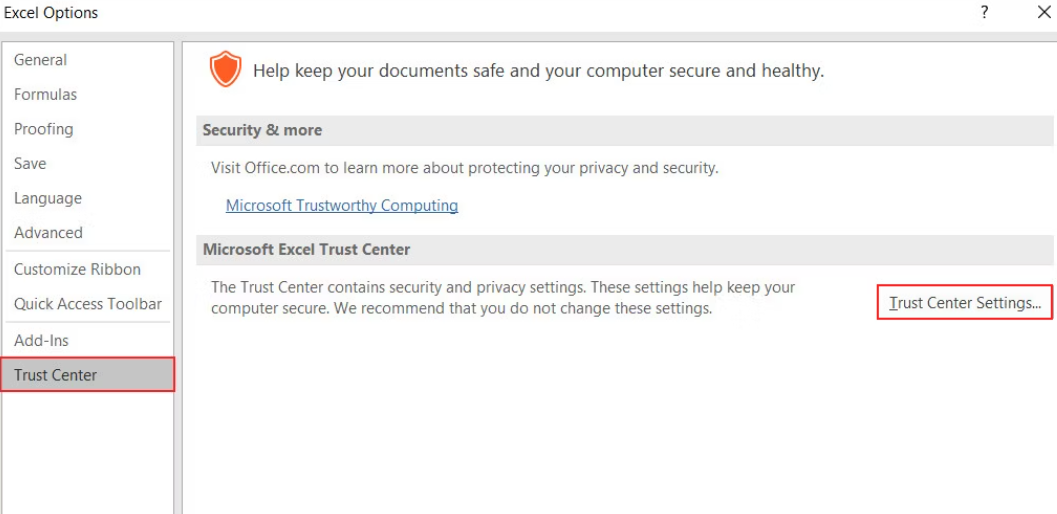
Task: Go to Language settings
Action: pos(48,198)
